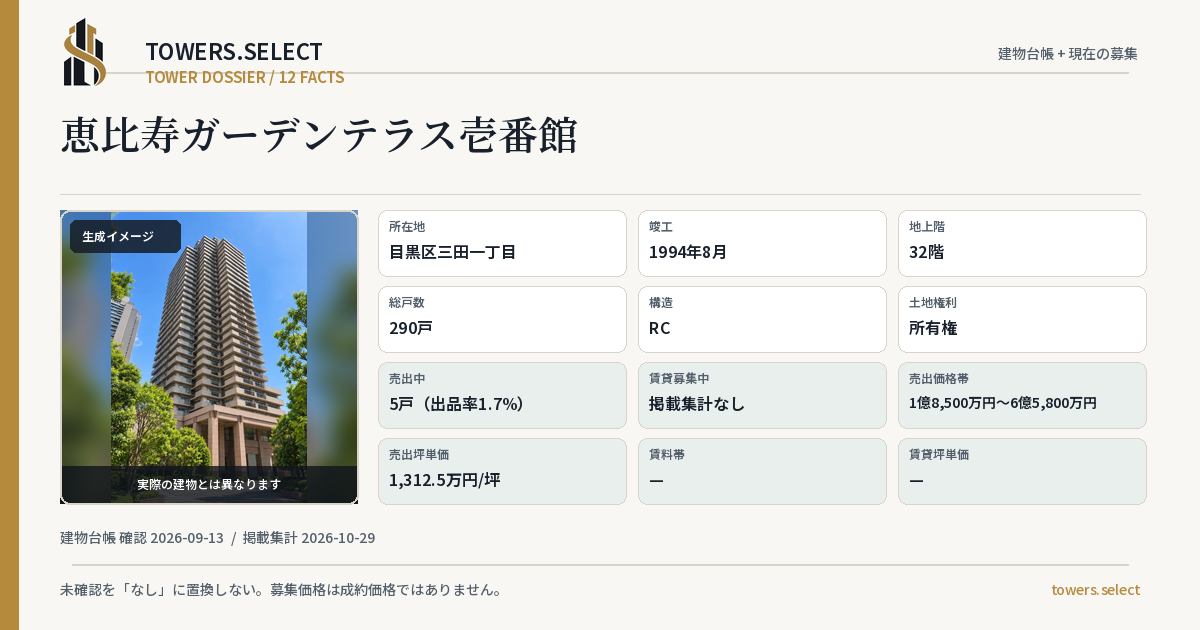Image resolution: width=1200 pixels, height=630 pixels.
Task: Open the towers.select footer link
Action: pos(1095,590)
